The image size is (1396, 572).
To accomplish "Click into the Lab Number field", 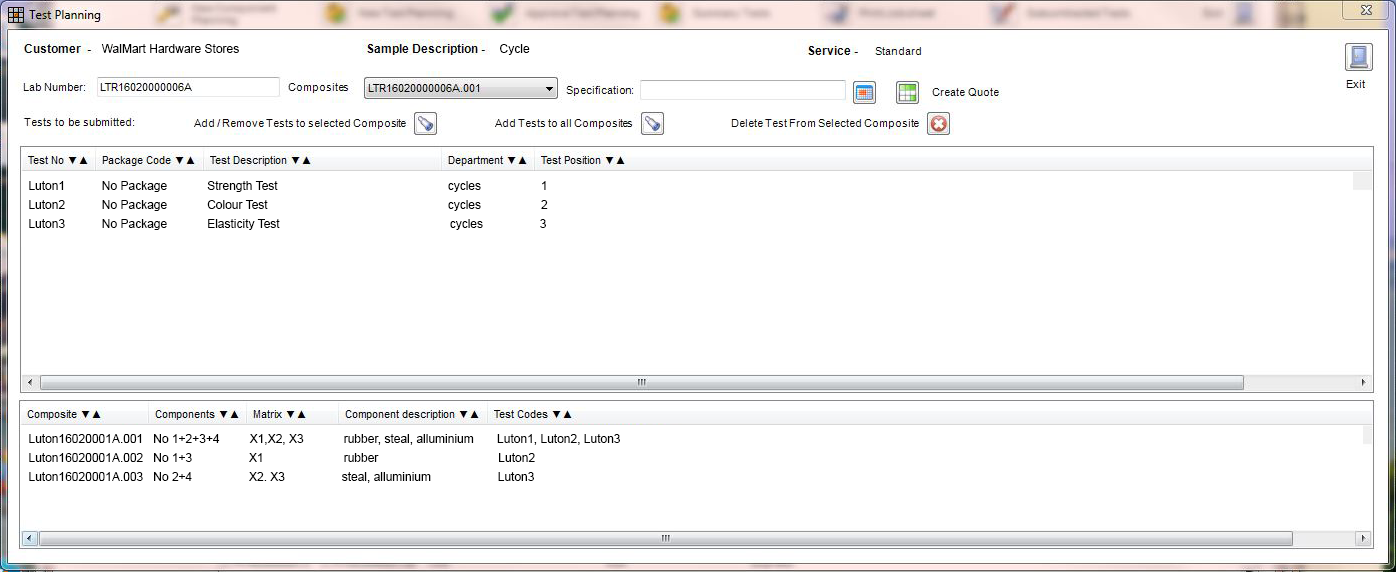I will point(188,88).
